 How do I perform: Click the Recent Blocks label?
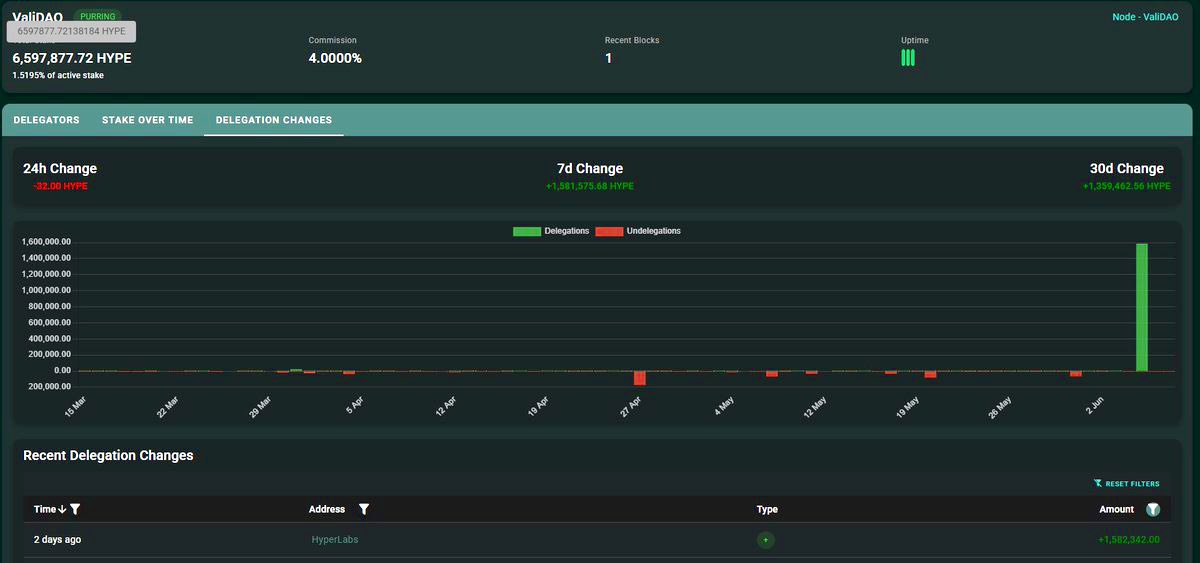coord(632,40)
